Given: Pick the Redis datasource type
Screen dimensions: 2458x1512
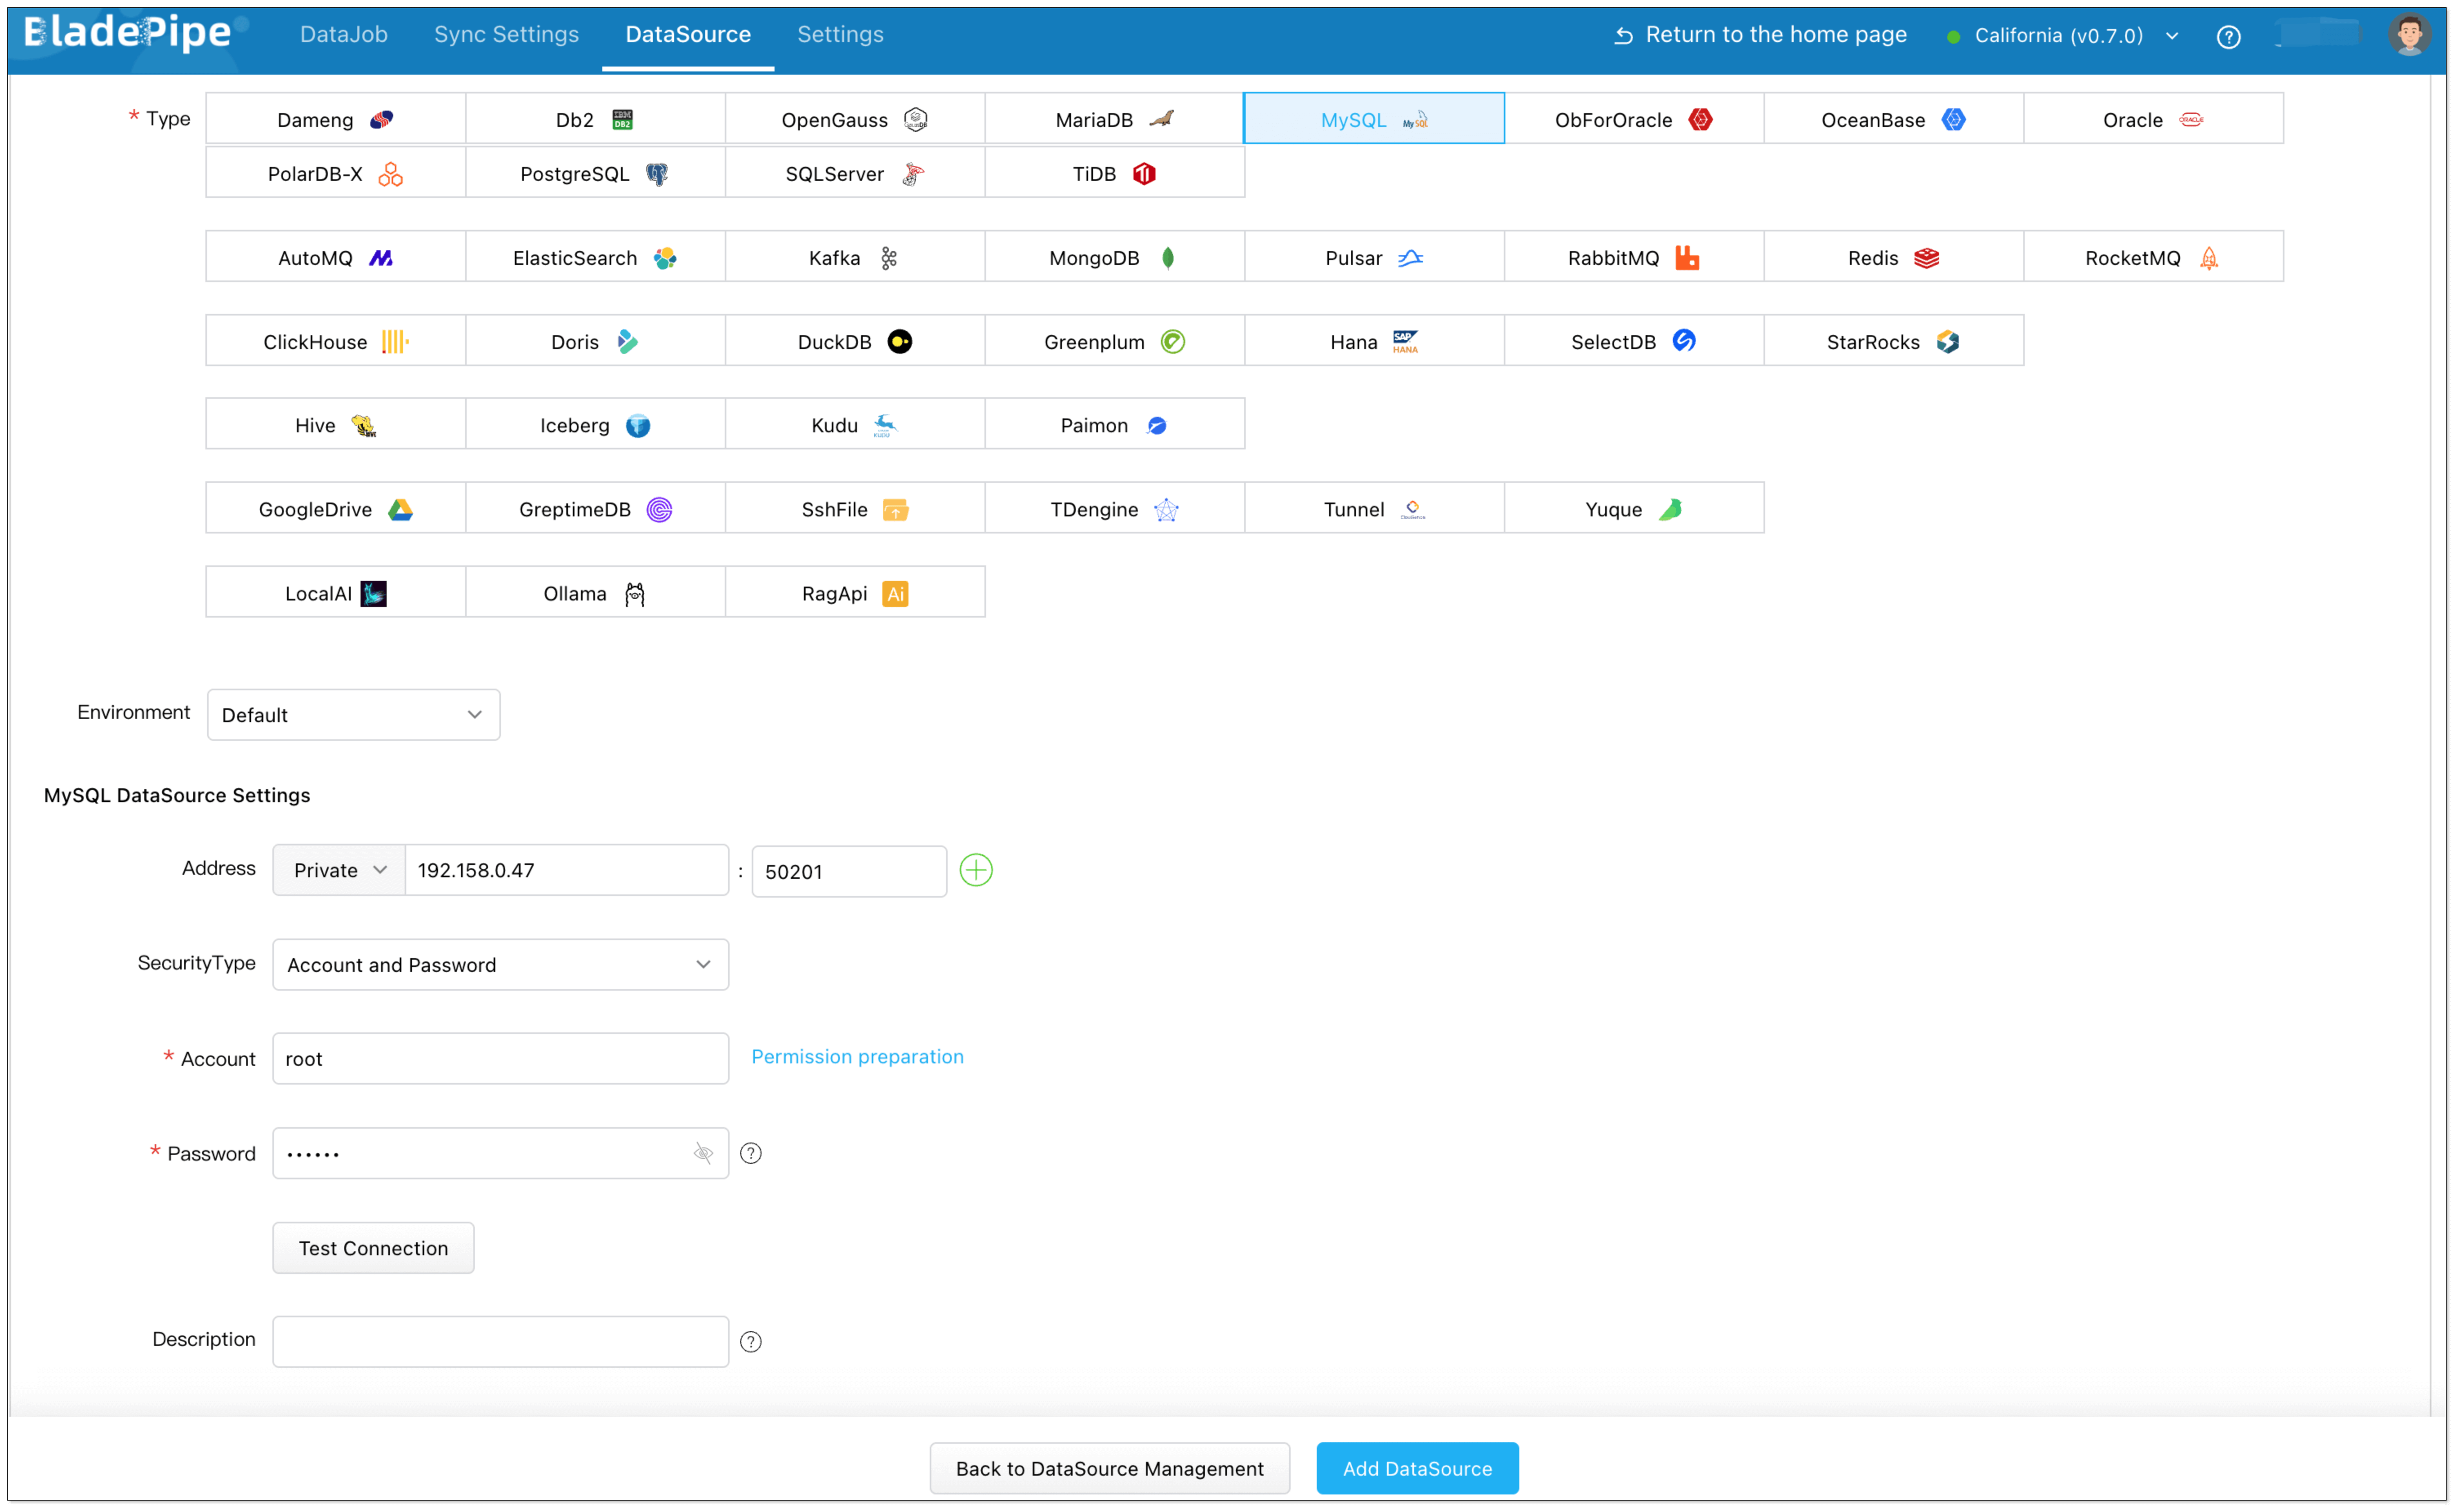Looking at the screenshot, I should pyautogui.click(x=1893, y=258).
